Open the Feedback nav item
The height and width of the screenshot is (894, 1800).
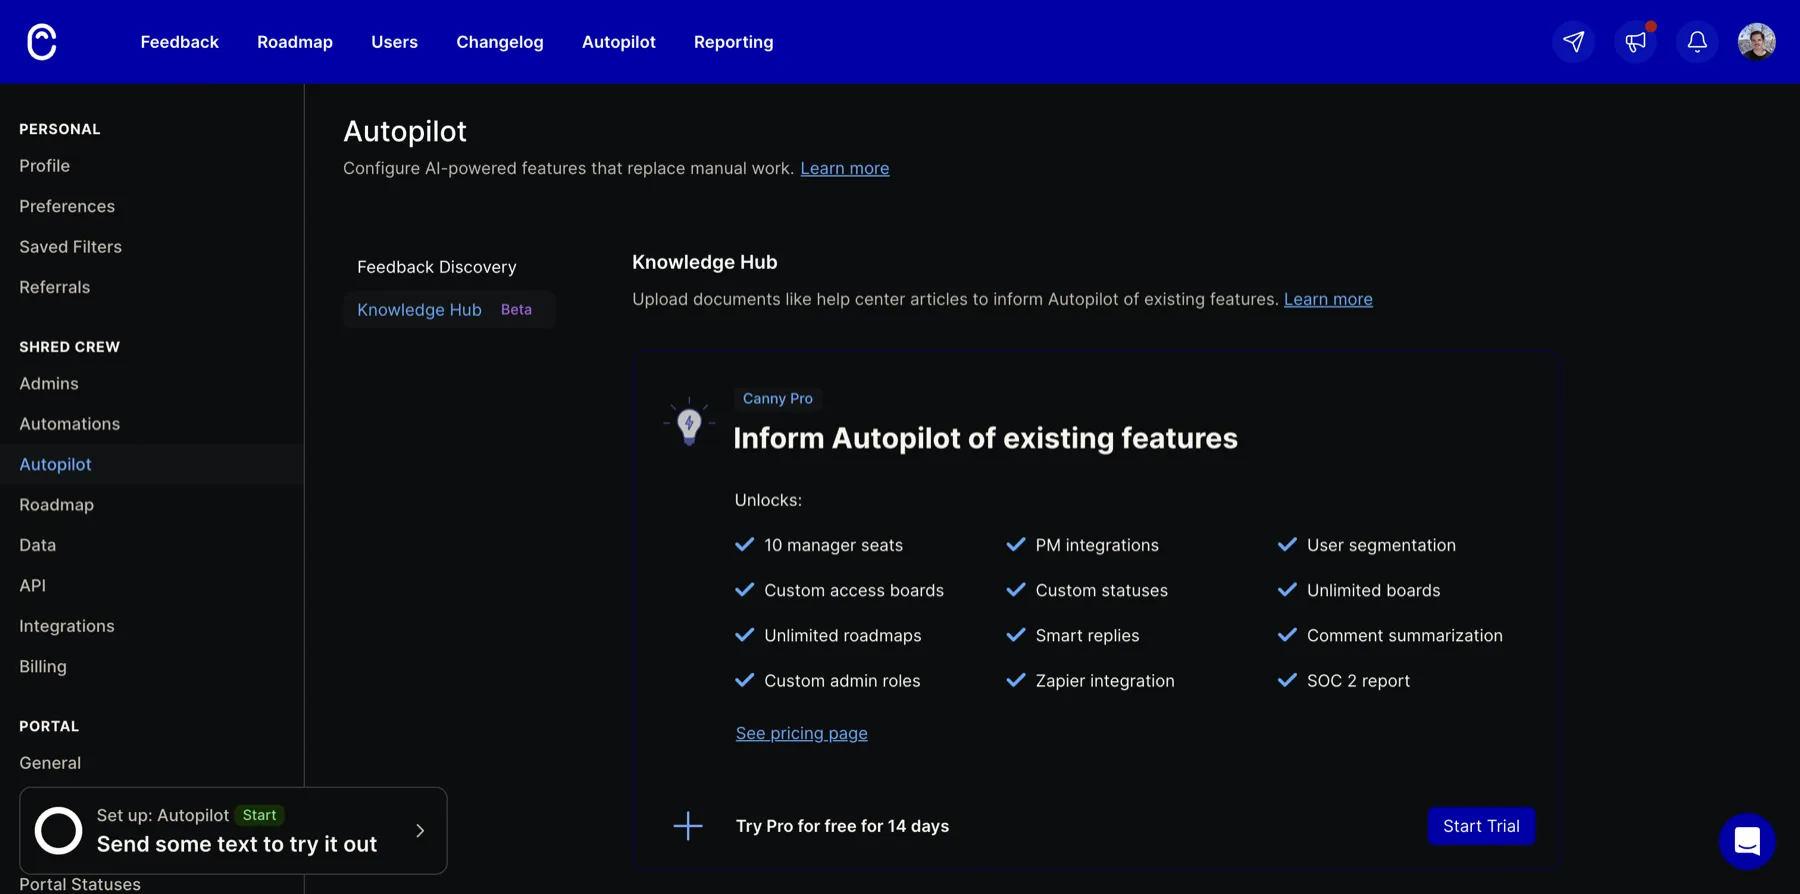tap(180, 42)
